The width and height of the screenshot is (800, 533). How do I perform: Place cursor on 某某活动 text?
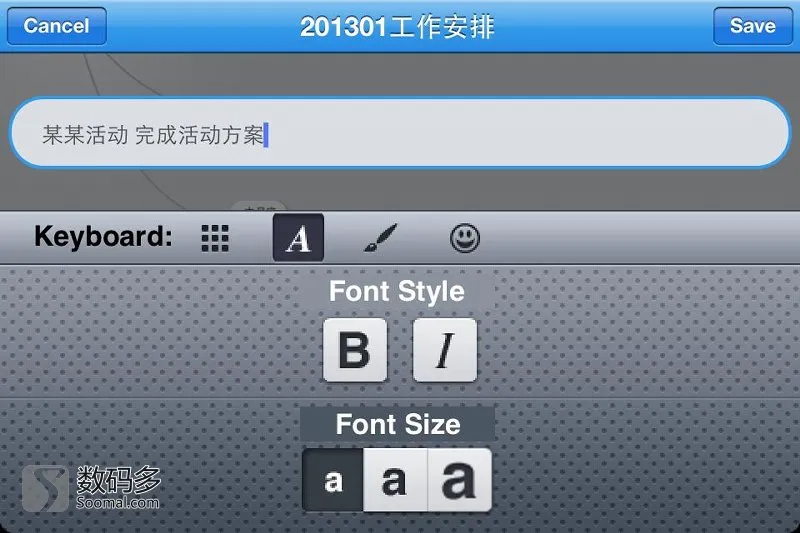(x=85, y=135)
